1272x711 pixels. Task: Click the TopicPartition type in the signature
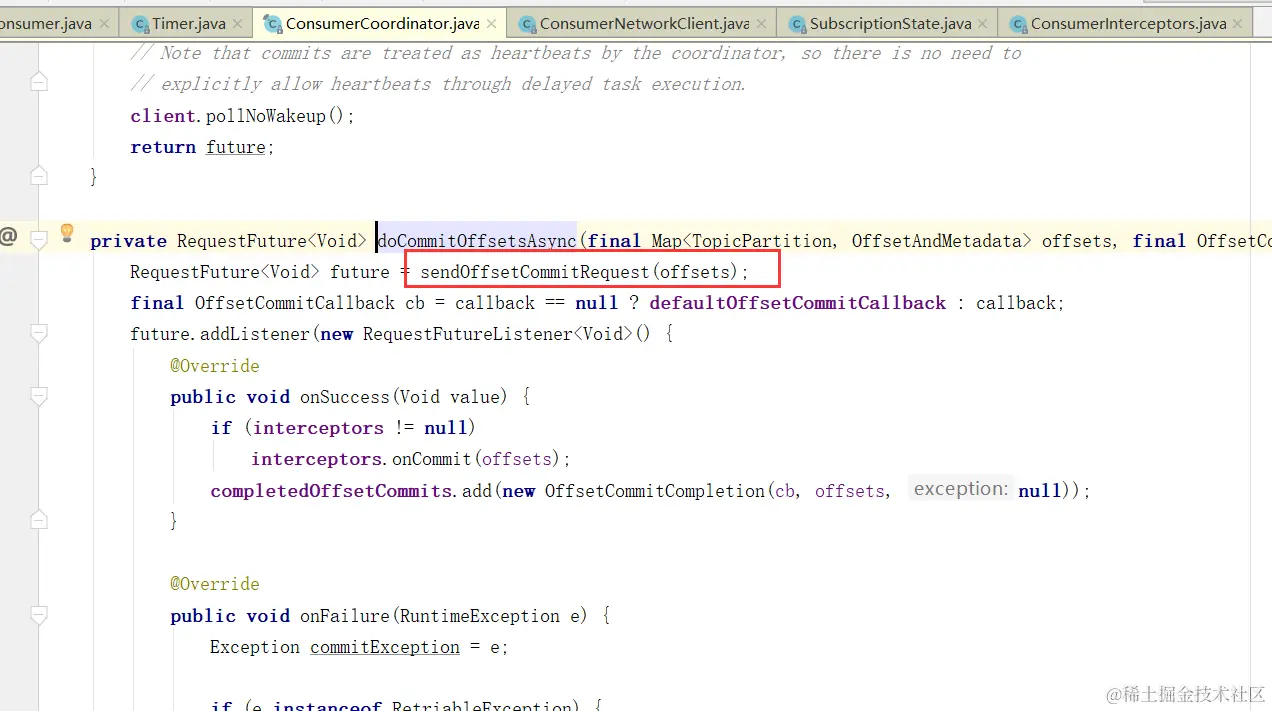pyautogui.click(x=762, y=240)
